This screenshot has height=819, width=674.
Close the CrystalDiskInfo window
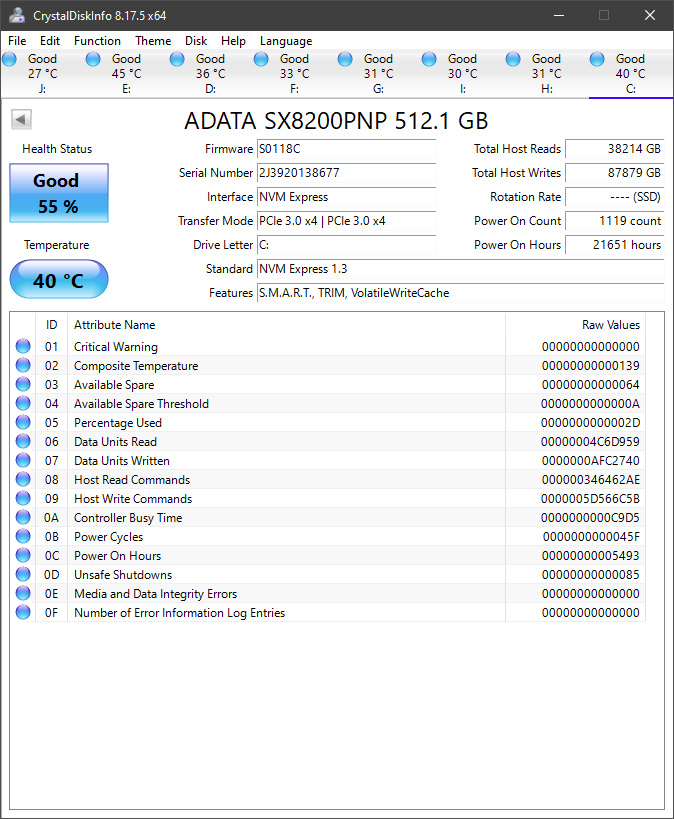(649, 15)
